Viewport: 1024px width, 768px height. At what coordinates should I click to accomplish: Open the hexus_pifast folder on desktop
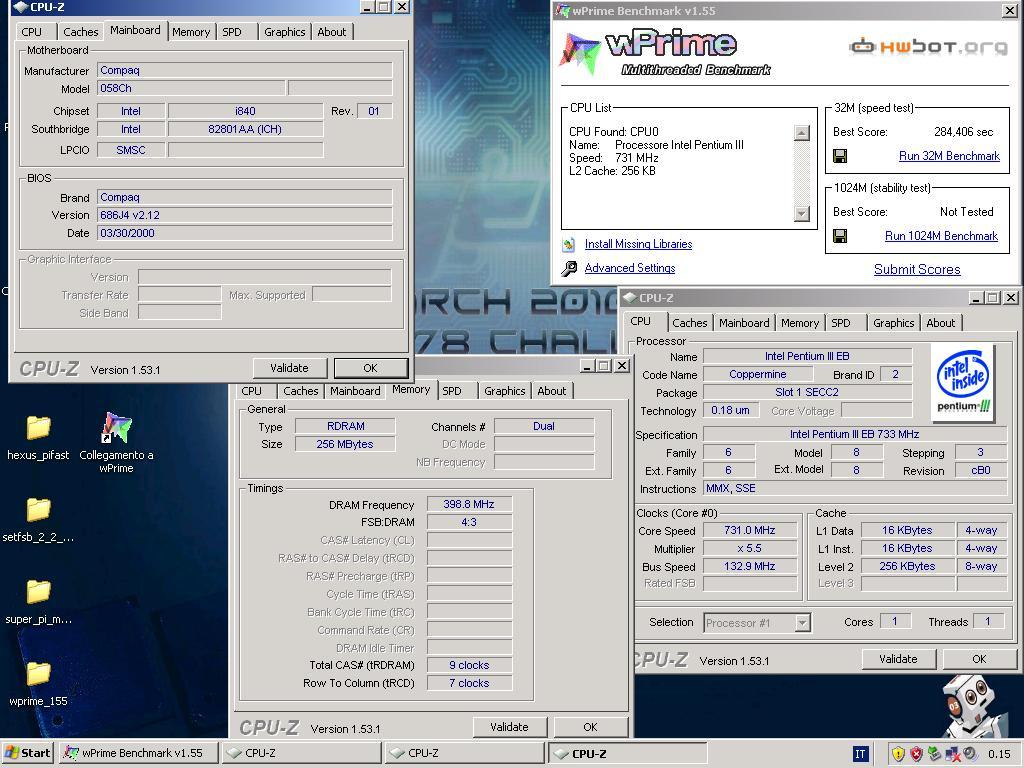pos(38,428)
